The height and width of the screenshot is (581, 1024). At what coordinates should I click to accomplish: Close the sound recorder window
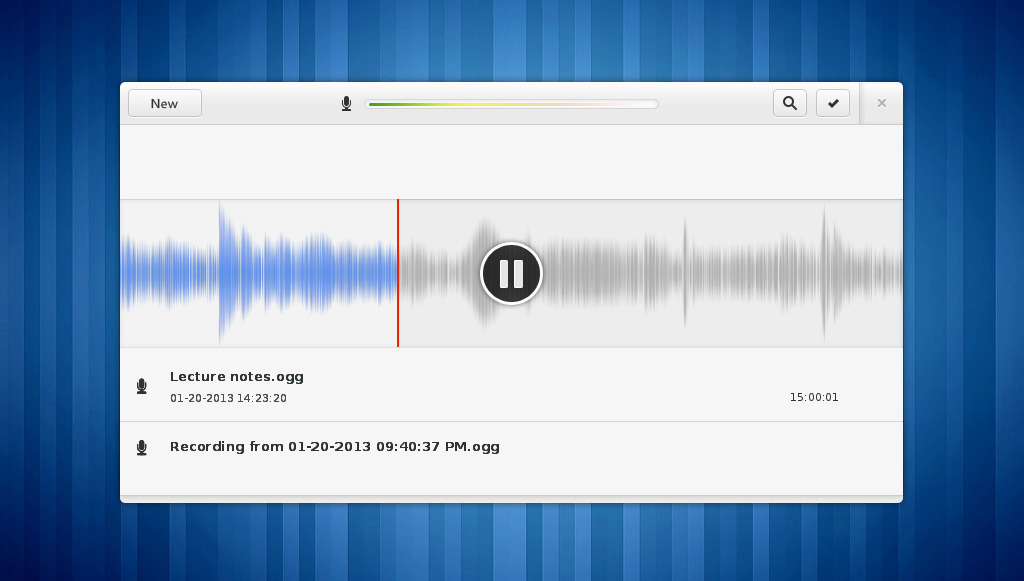882,103
